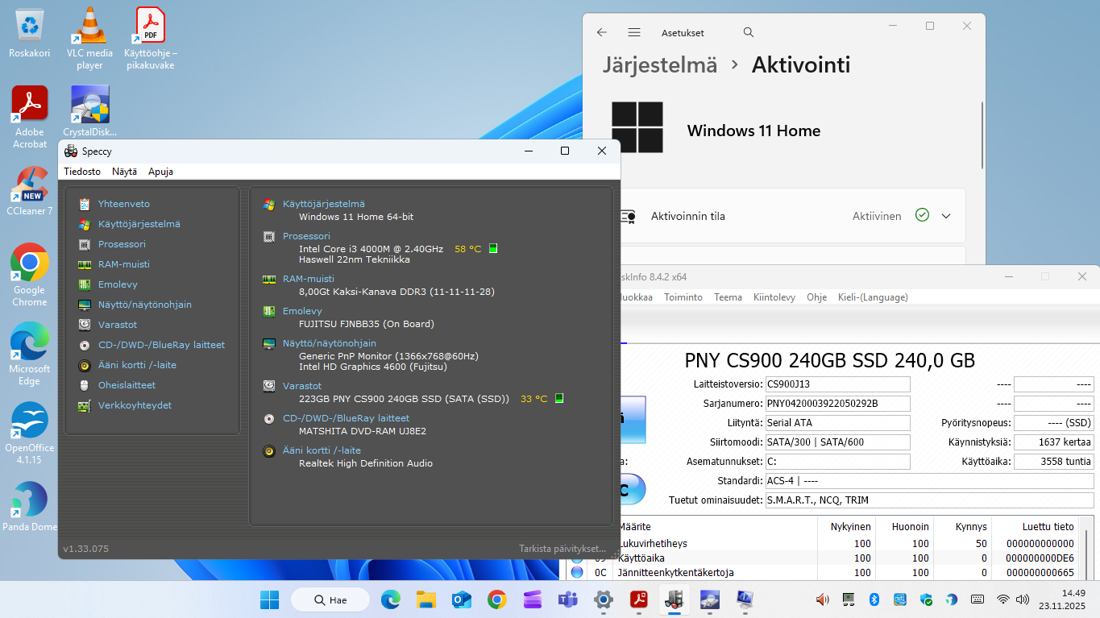Screen dimensions: 1100x618
Task: Select Verkkoyhteydet in Speccy sidebar
Action: coord(134,405)
